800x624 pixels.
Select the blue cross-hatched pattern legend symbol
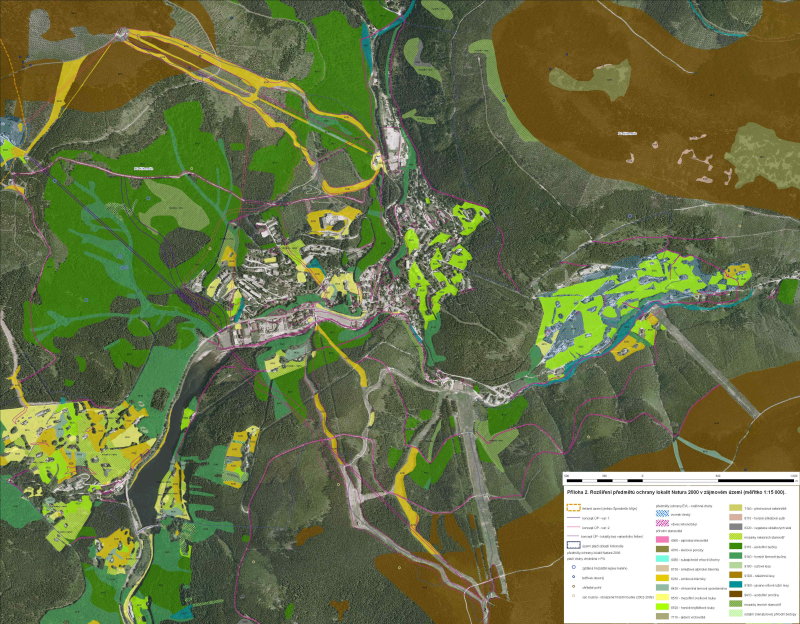[662, 513]
